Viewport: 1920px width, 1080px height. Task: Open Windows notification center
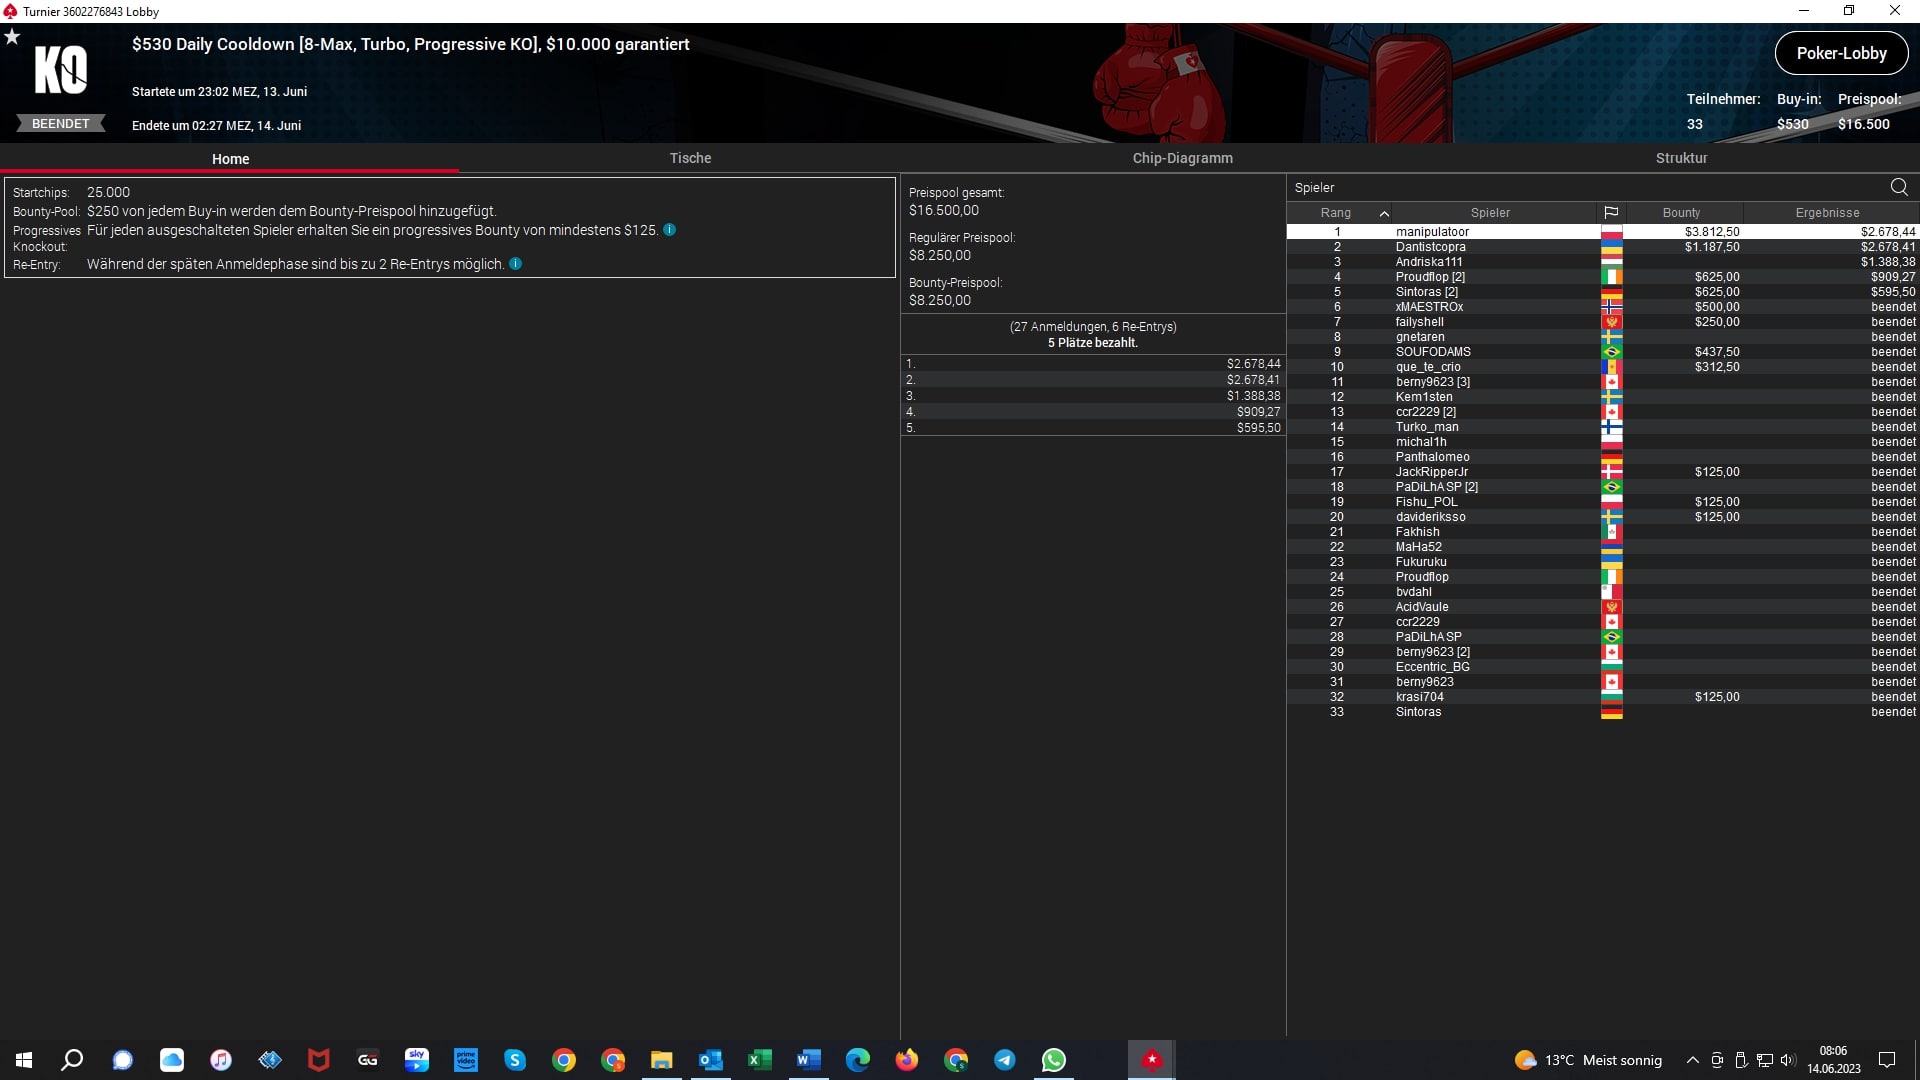[x=1887, y=1060]
